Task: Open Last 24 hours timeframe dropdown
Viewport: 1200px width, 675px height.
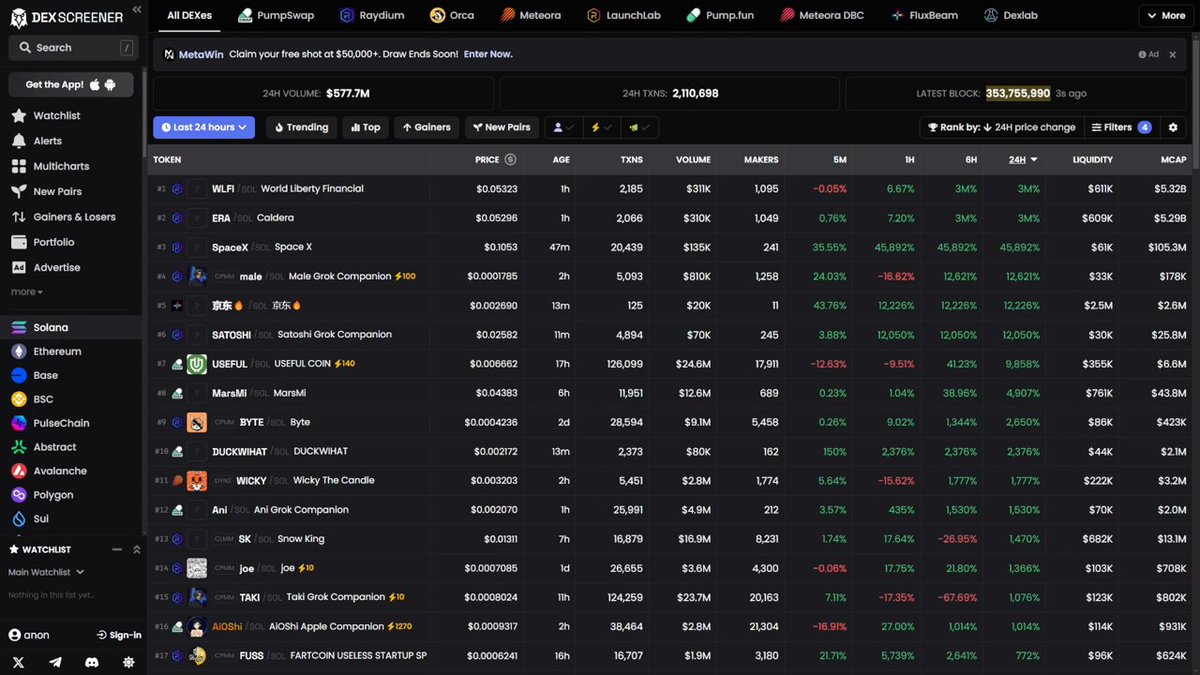Action: click(x=205, y=127)
